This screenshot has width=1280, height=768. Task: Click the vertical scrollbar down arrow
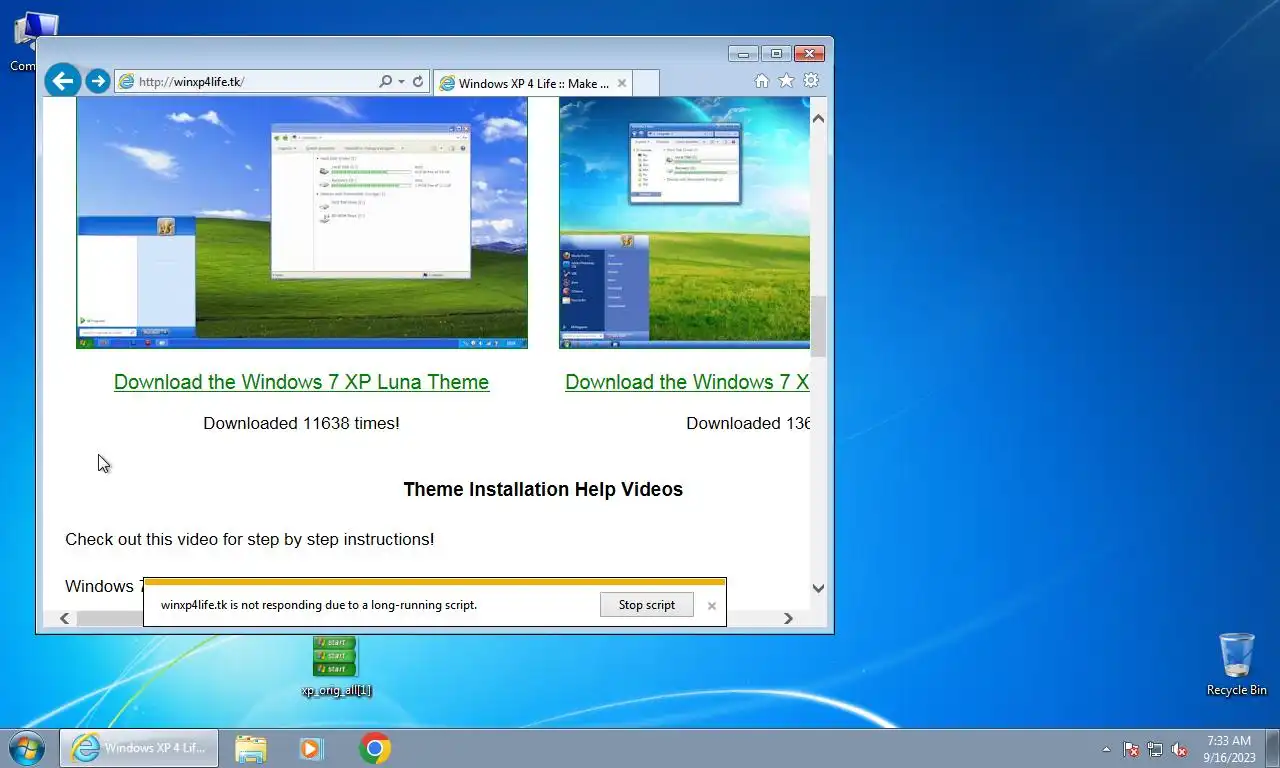coord(818,588)
